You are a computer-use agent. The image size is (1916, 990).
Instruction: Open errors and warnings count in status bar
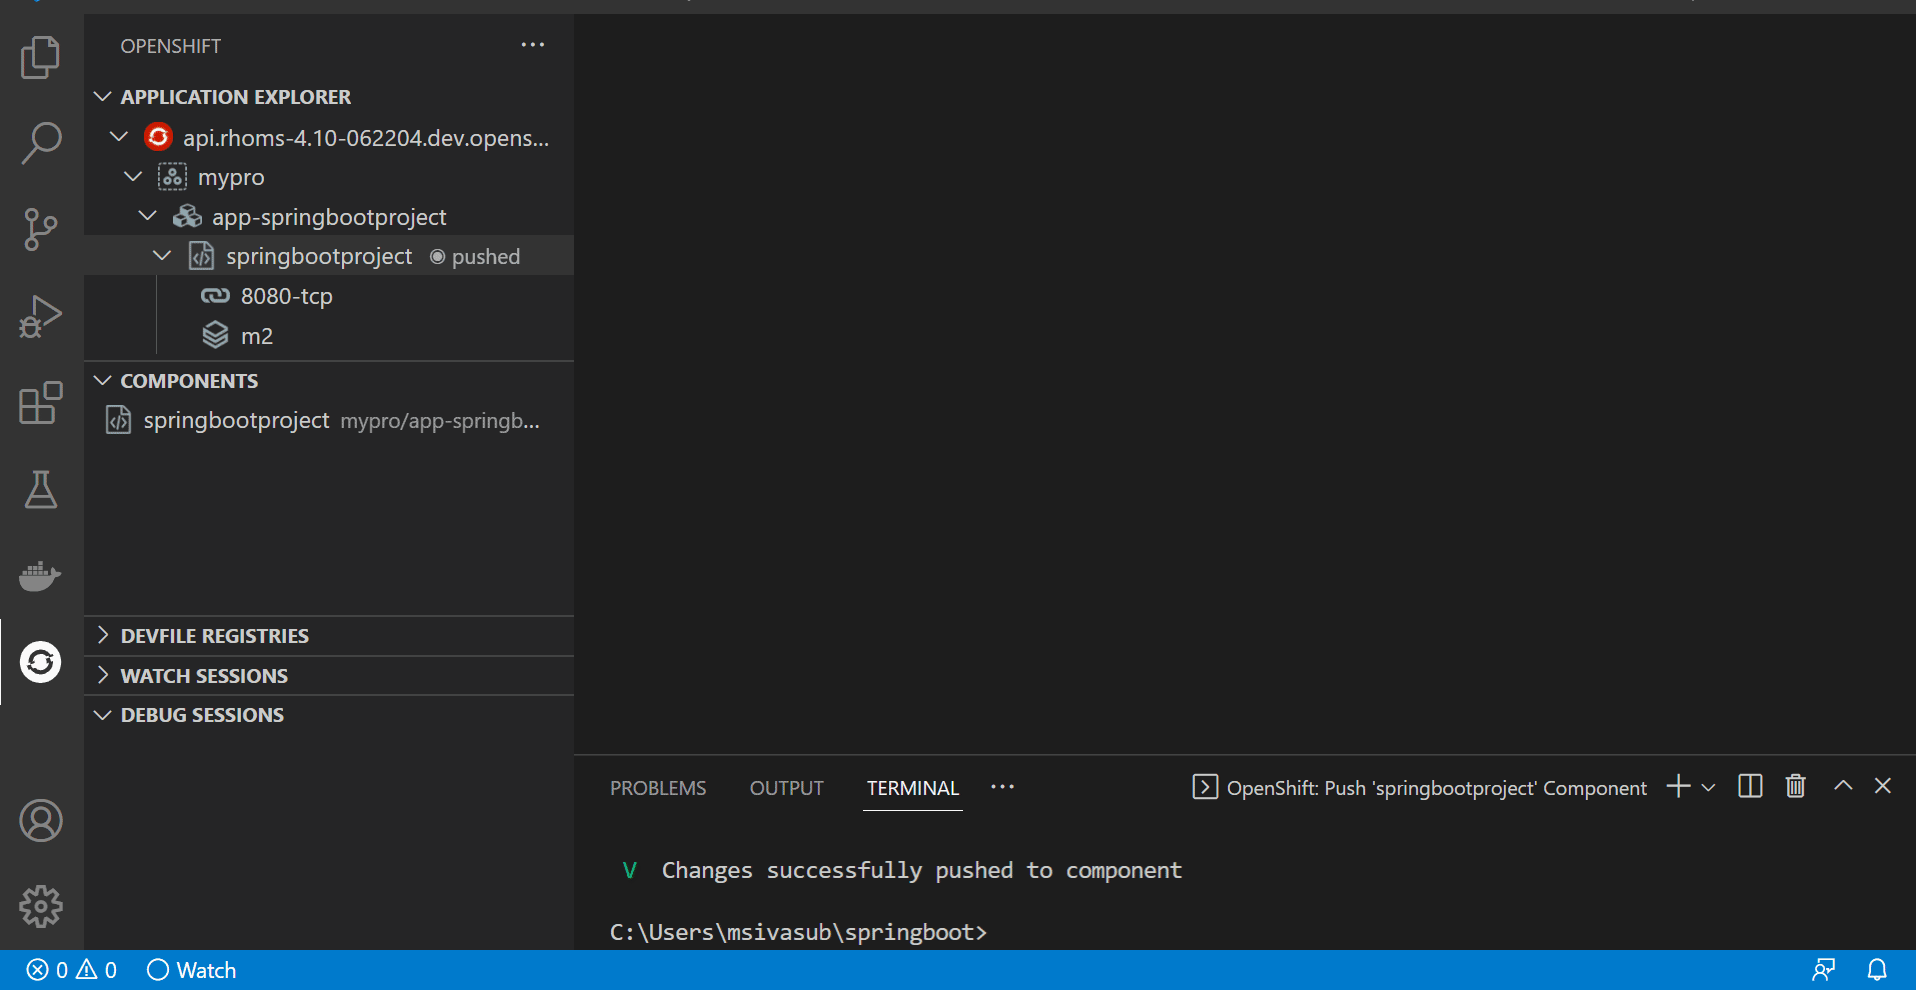[x=71, y=970]
